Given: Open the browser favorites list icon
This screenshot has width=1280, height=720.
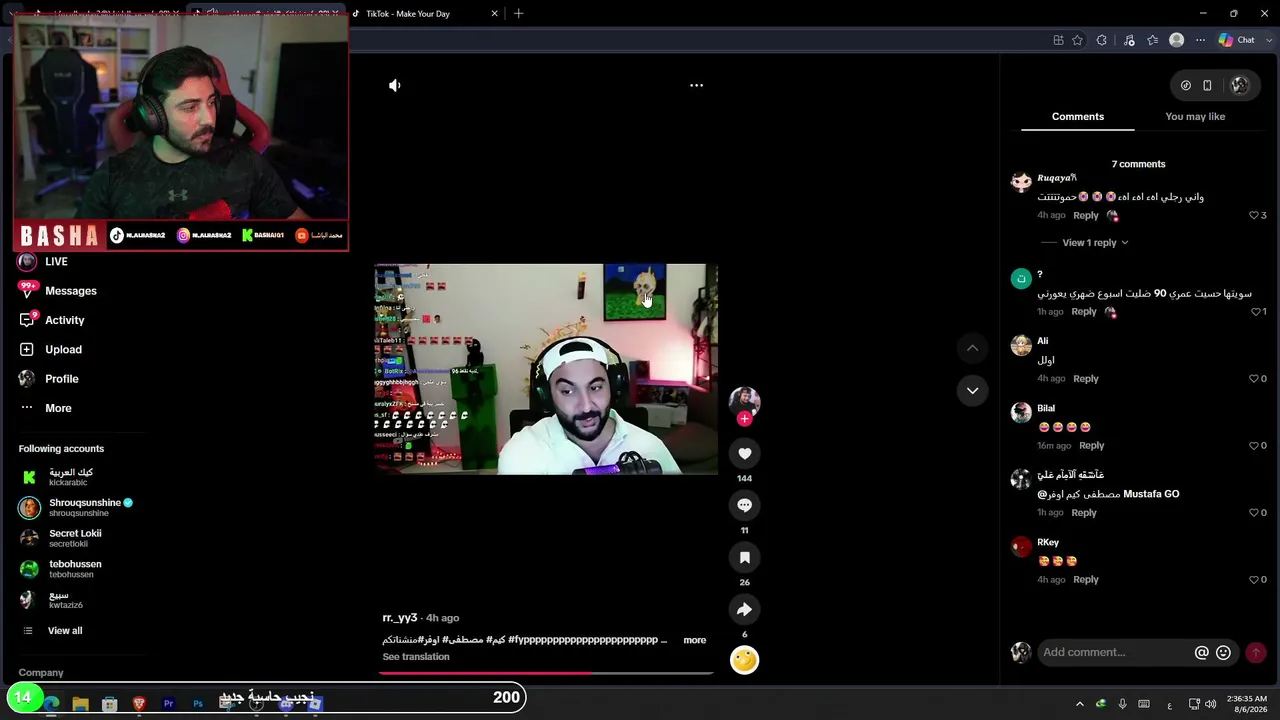Looking at the screenshot, I should pyautogui.click(x=1153, y=40).
